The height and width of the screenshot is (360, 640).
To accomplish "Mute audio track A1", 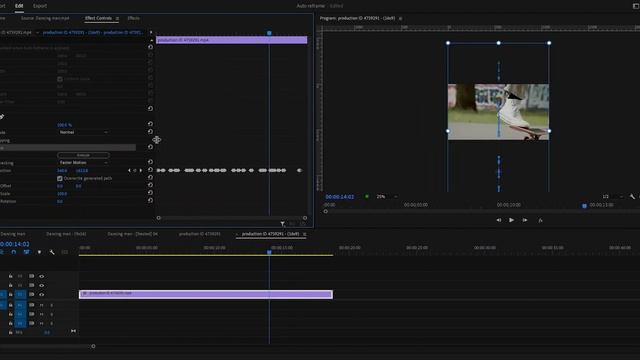I will (41, 305).
